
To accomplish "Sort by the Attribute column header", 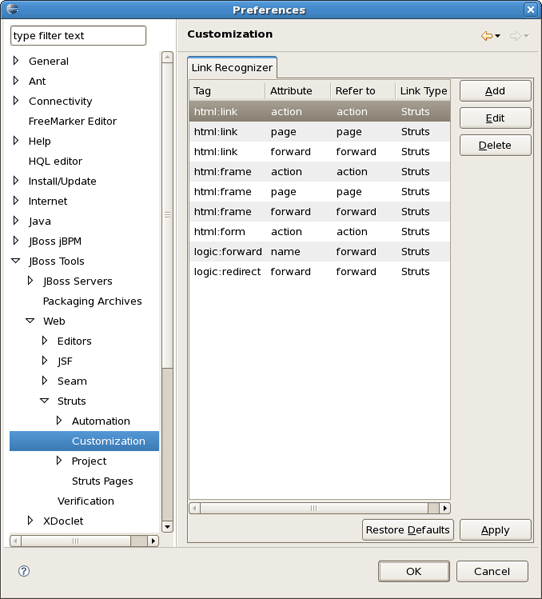I will point(298,91).
